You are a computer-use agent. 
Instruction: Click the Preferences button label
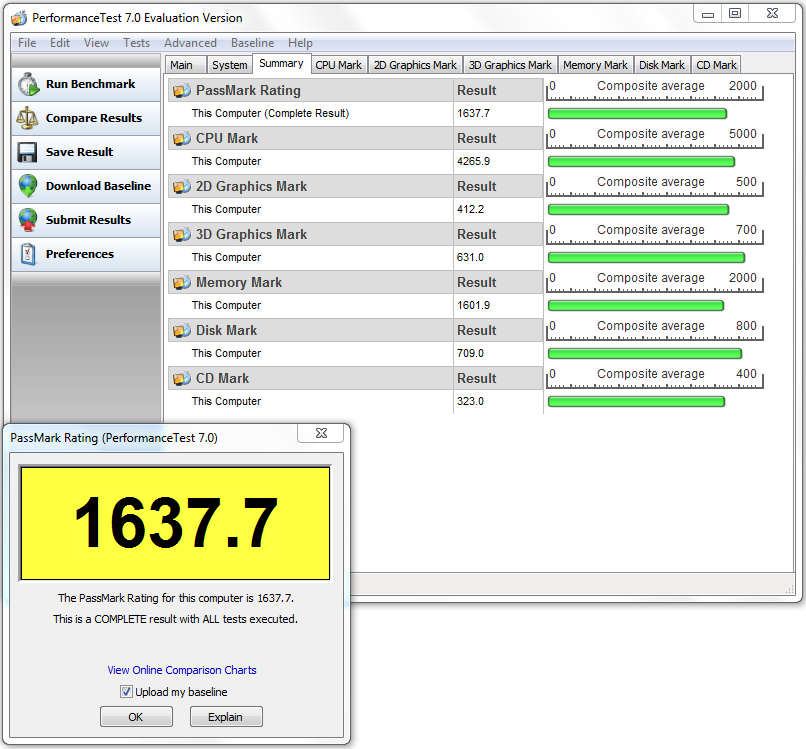(80, 253)
